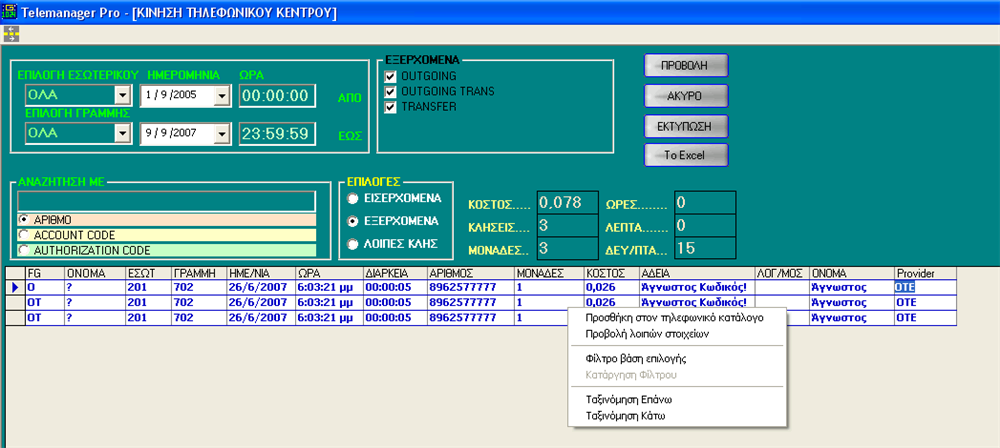Click the 8962577777 number in first row
1000x448 pixels.
[x=471, y=288]
